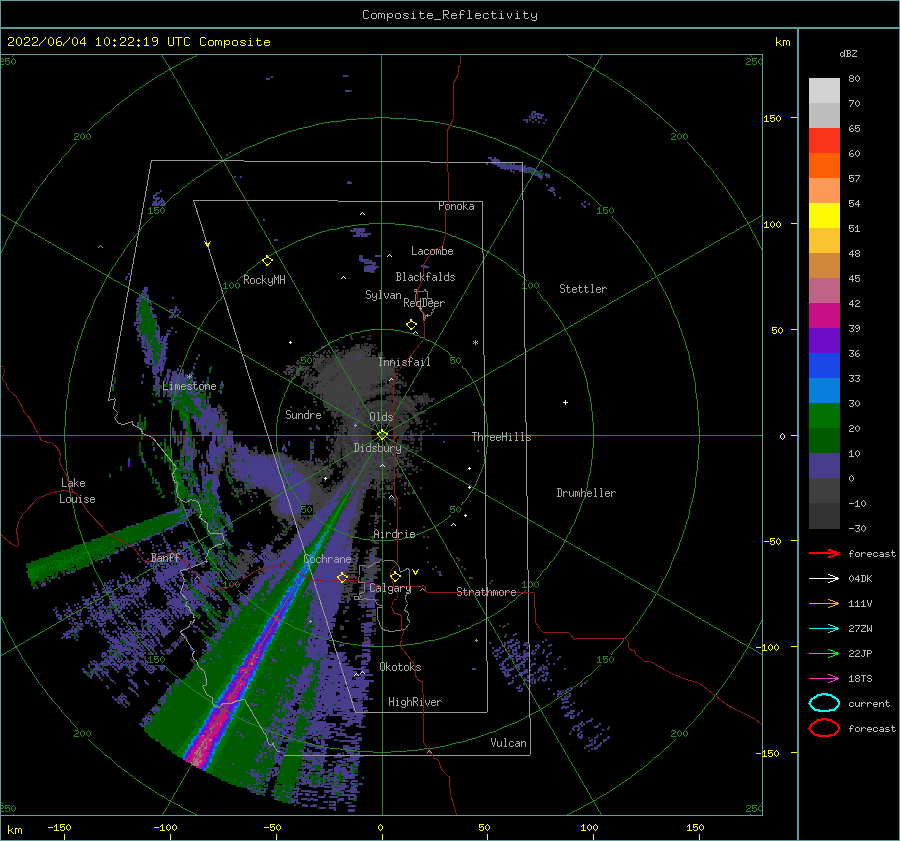
Task: Click the Stettler town label
Action: [x=583, y=289]
